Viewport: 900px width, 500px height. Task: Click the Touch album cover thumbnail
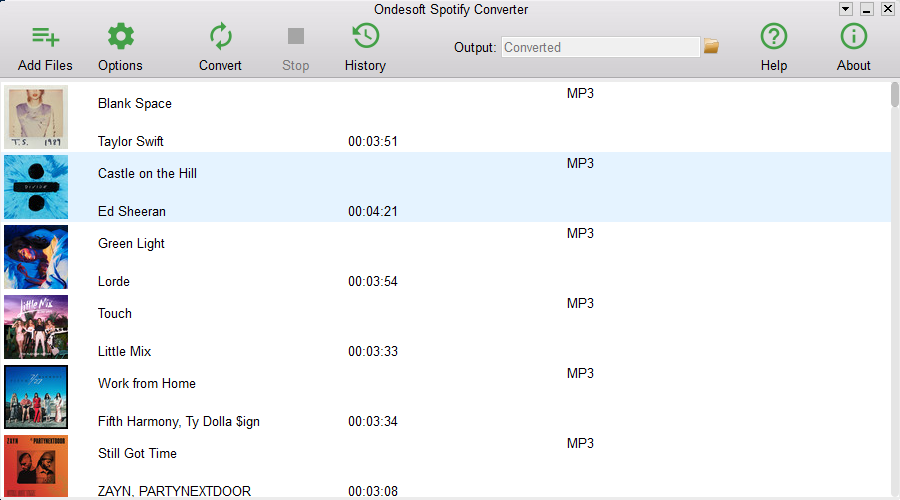pos(36,327)
